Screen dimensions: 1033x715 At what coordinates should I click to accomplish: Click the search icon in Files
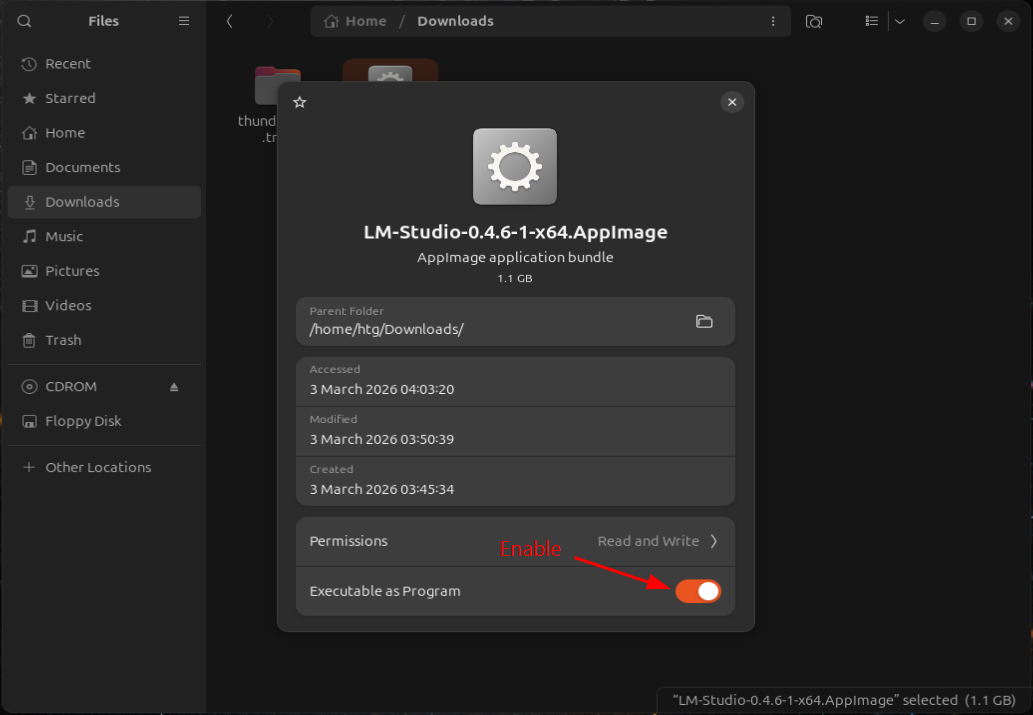click(x=24, y=21)
